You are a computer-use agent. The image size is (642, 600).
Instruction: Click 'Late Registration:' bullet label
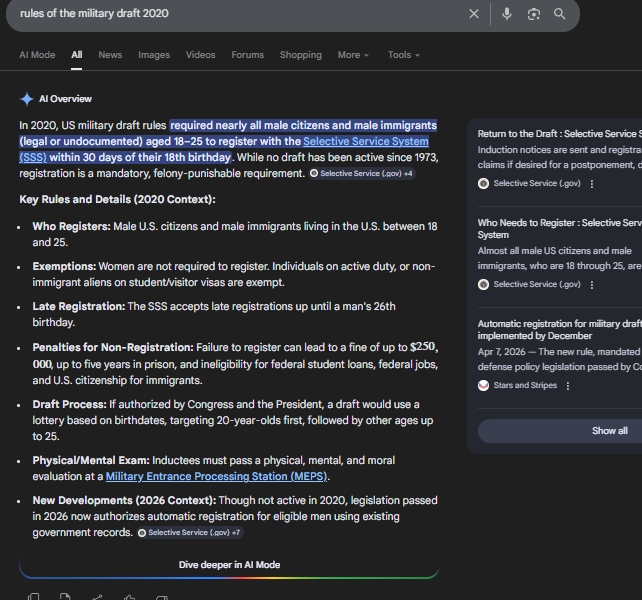(79, 306)
